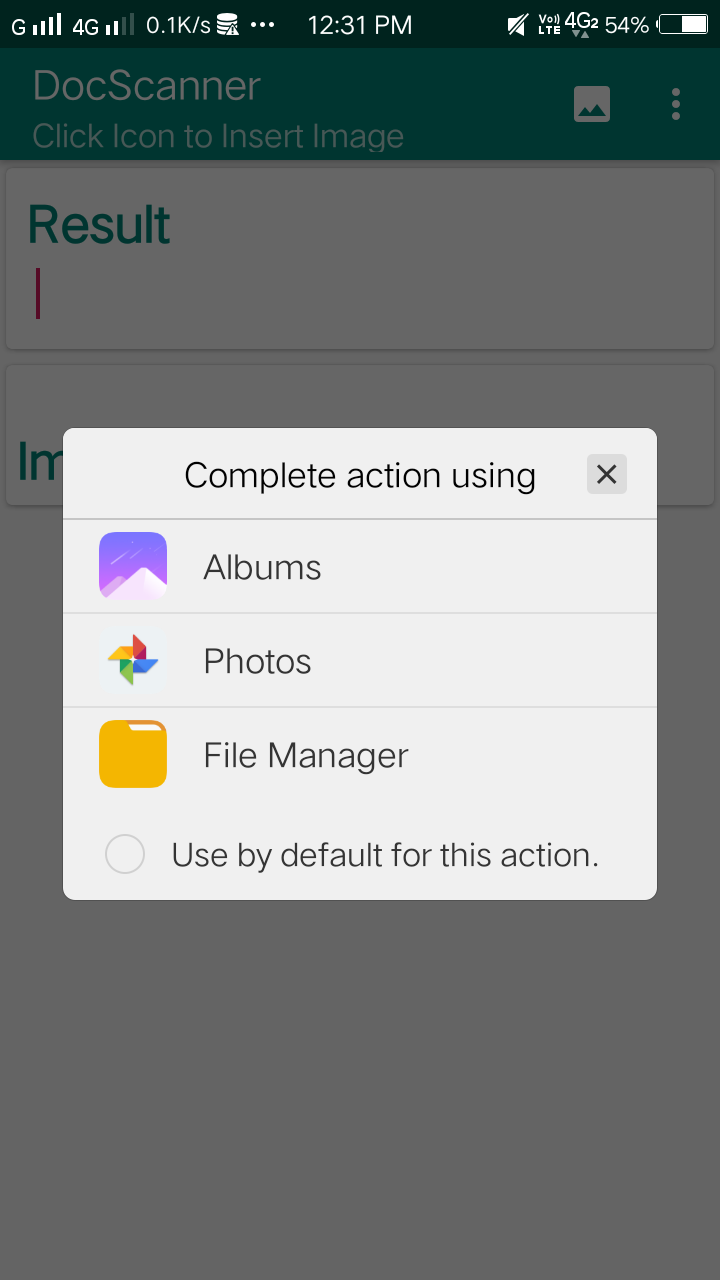
Task: Tap the radio circle next to the default option
Action: click(x=125, y=854)
